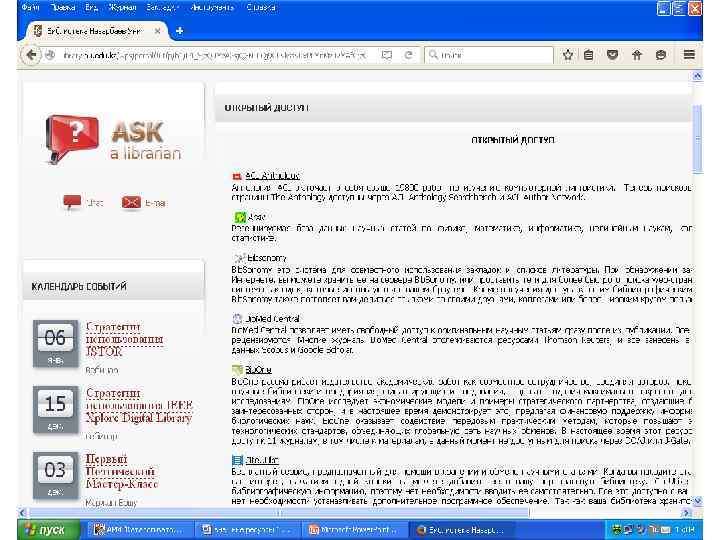Switch to the first taskbar window button
Viewport: 720px width, 540px height.
click(x=139, y=530)
